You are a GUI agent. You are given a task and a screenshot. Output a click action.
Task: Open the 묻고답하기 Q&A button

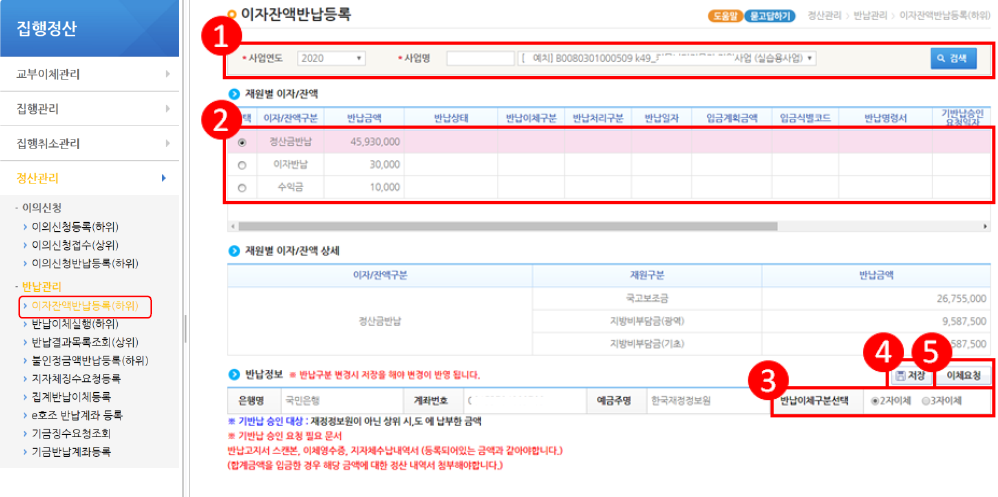point(770,15)
